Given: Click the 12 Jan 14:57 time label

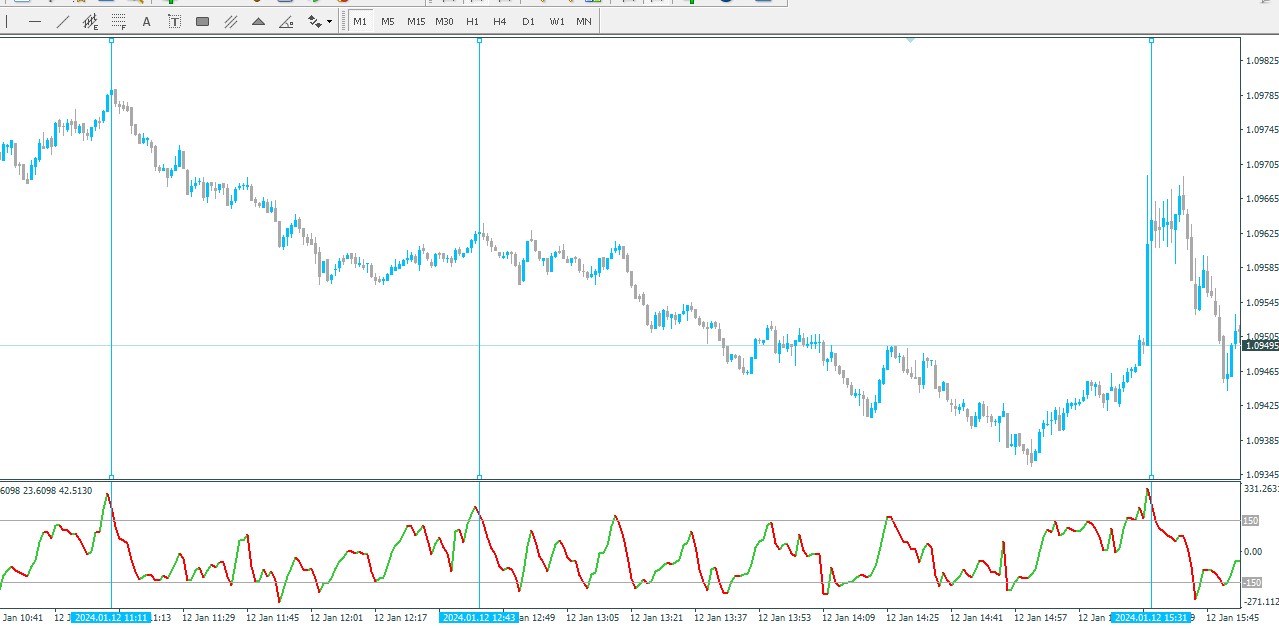Looking at the screenshot, I should coord(1042,618).
